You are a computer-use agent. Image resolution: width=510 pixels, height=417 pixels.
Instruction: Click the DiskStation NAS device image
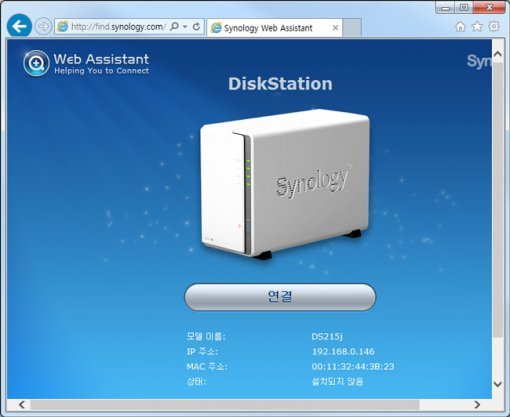(x=285, y=183)
